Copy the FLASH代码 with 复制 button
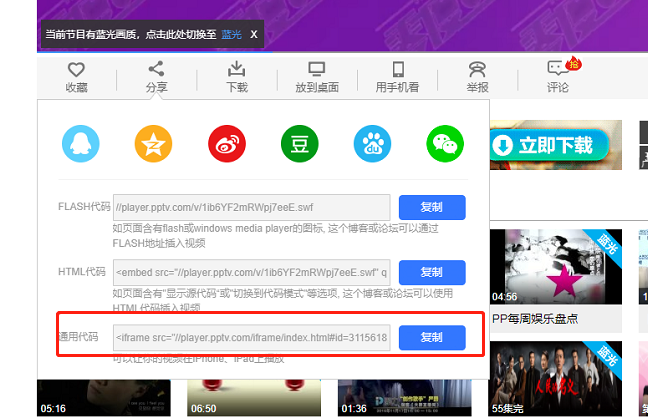This screenshot has width=648, height=417. pyautogui.click(x=432, y=207)
